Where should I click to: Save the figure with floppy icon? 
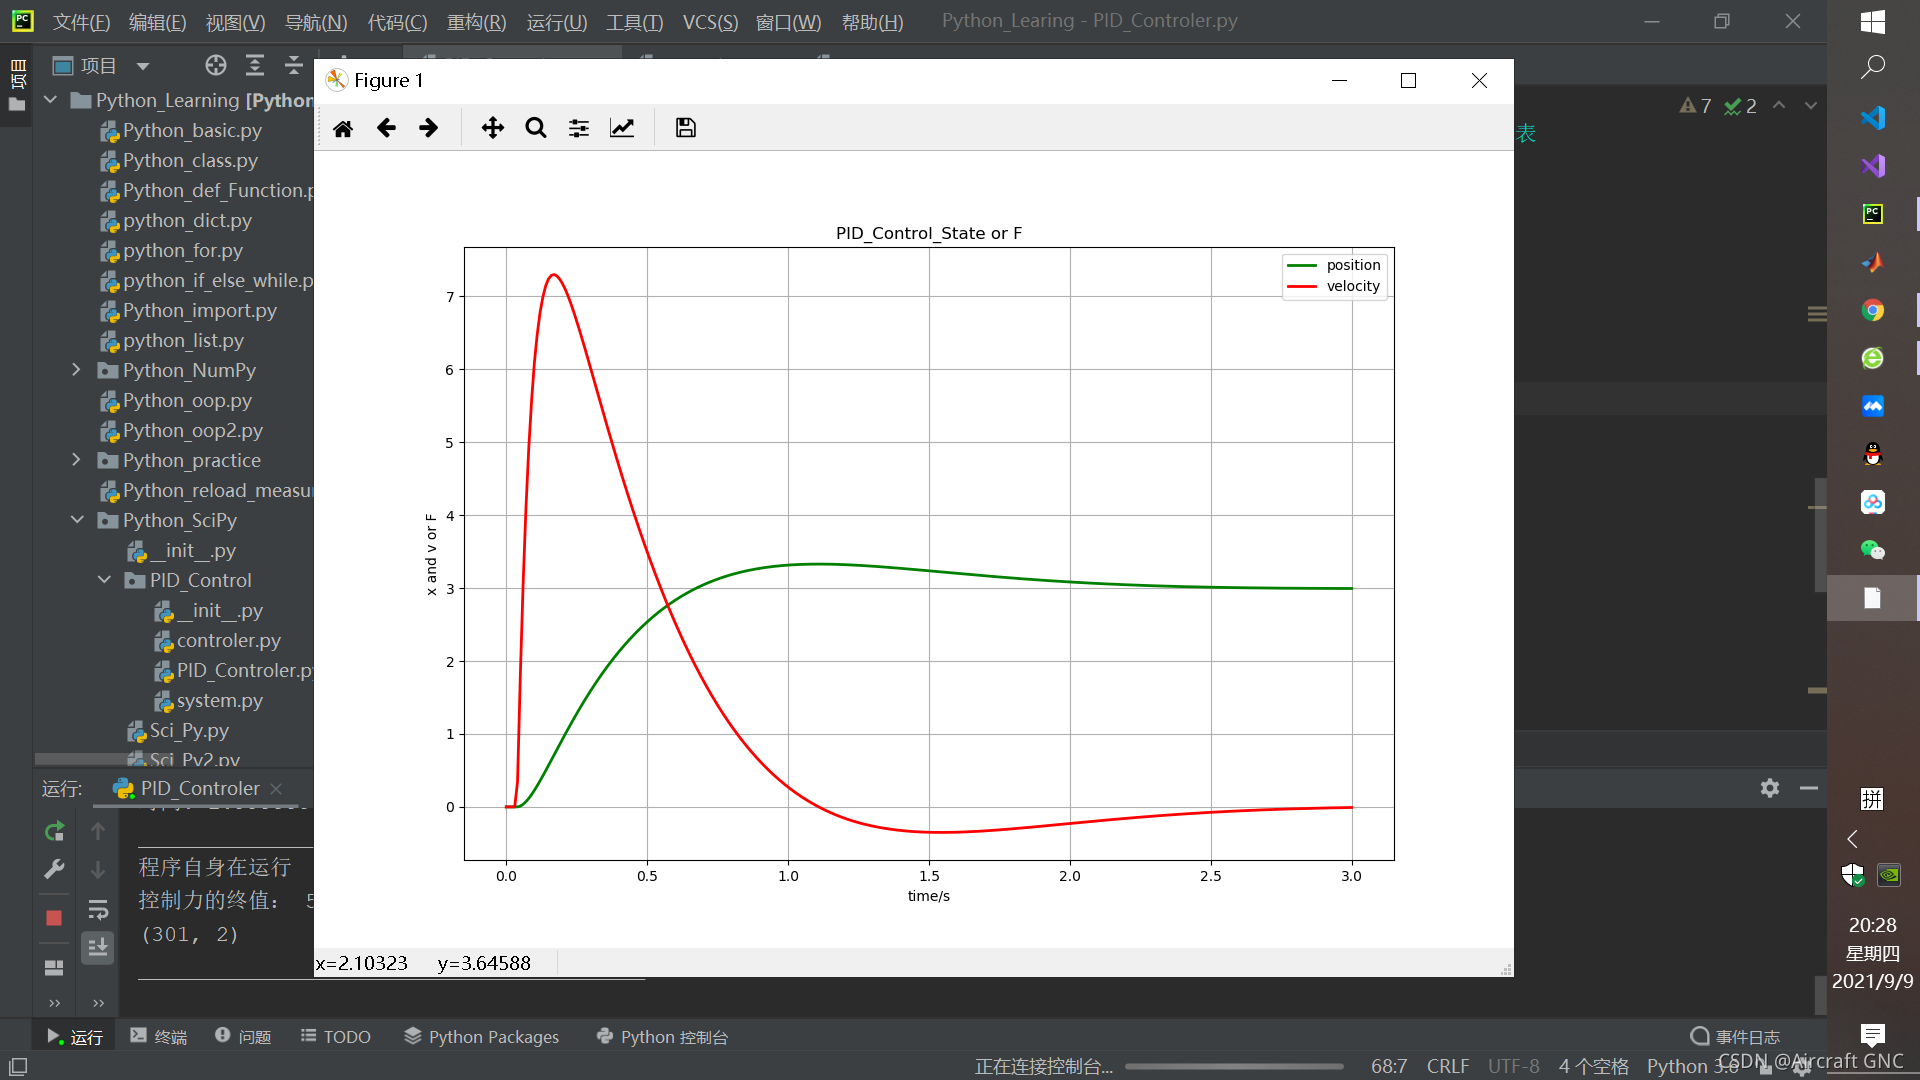tap(685, 128)
